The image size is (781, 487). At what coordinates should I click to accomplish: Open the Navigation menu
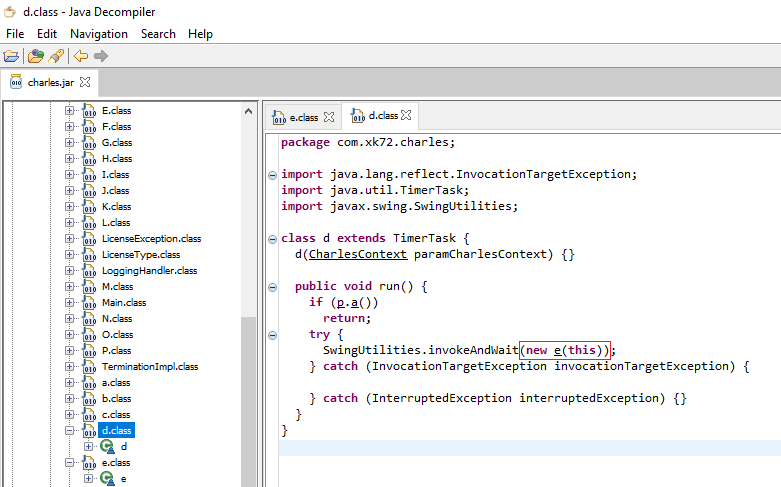click(x=99, y=34)
